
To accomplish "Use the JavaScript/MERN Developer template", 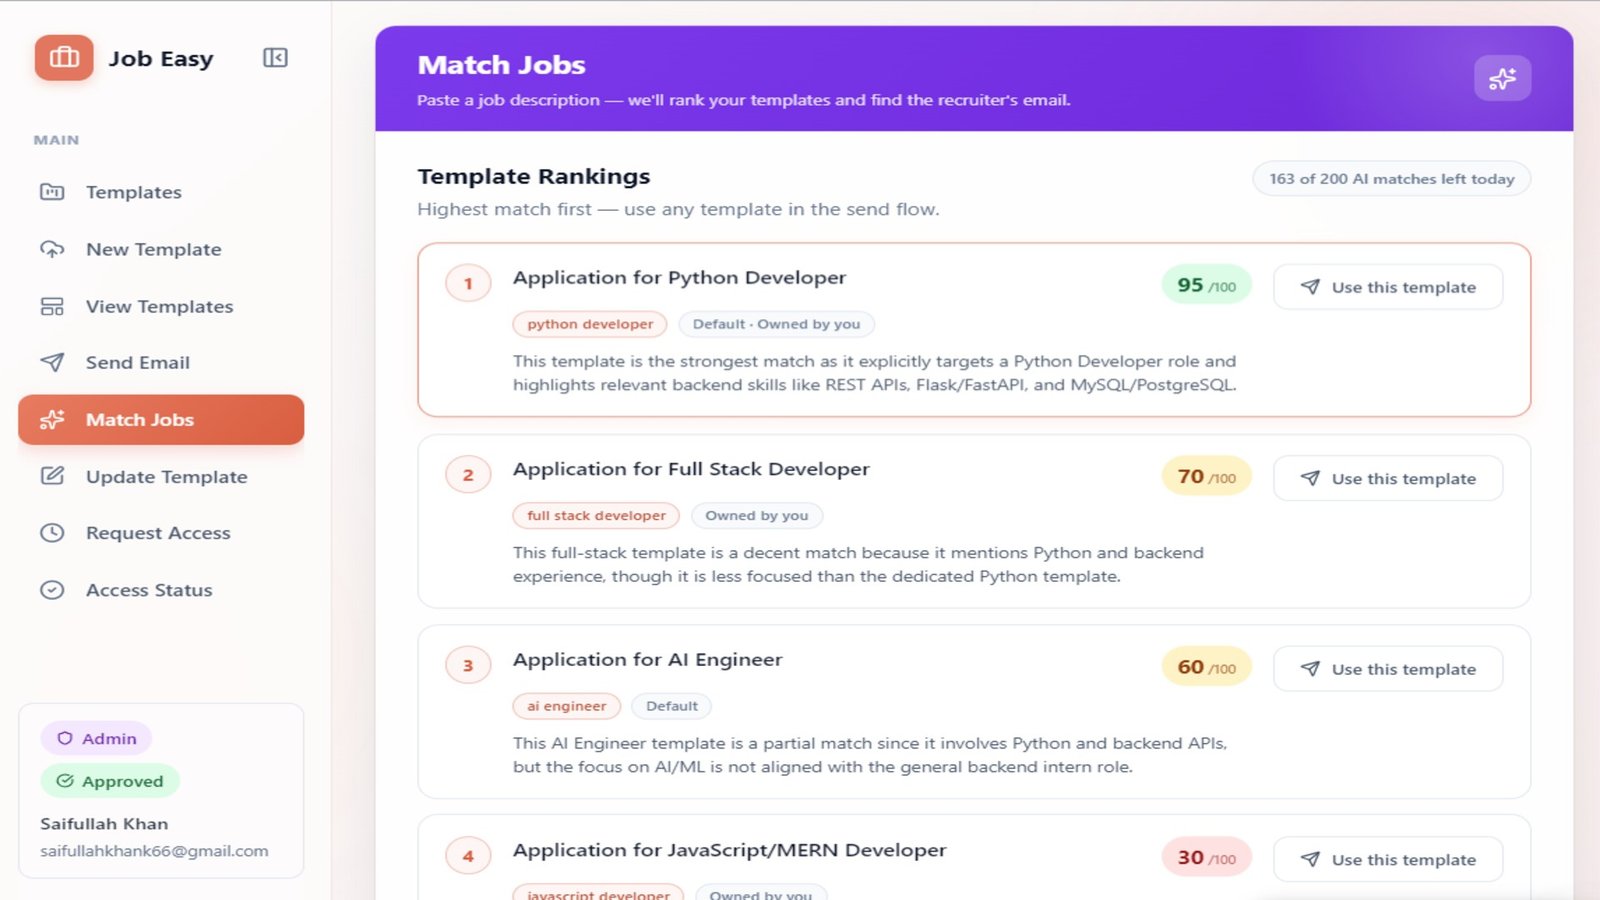I will [1388, 859].
